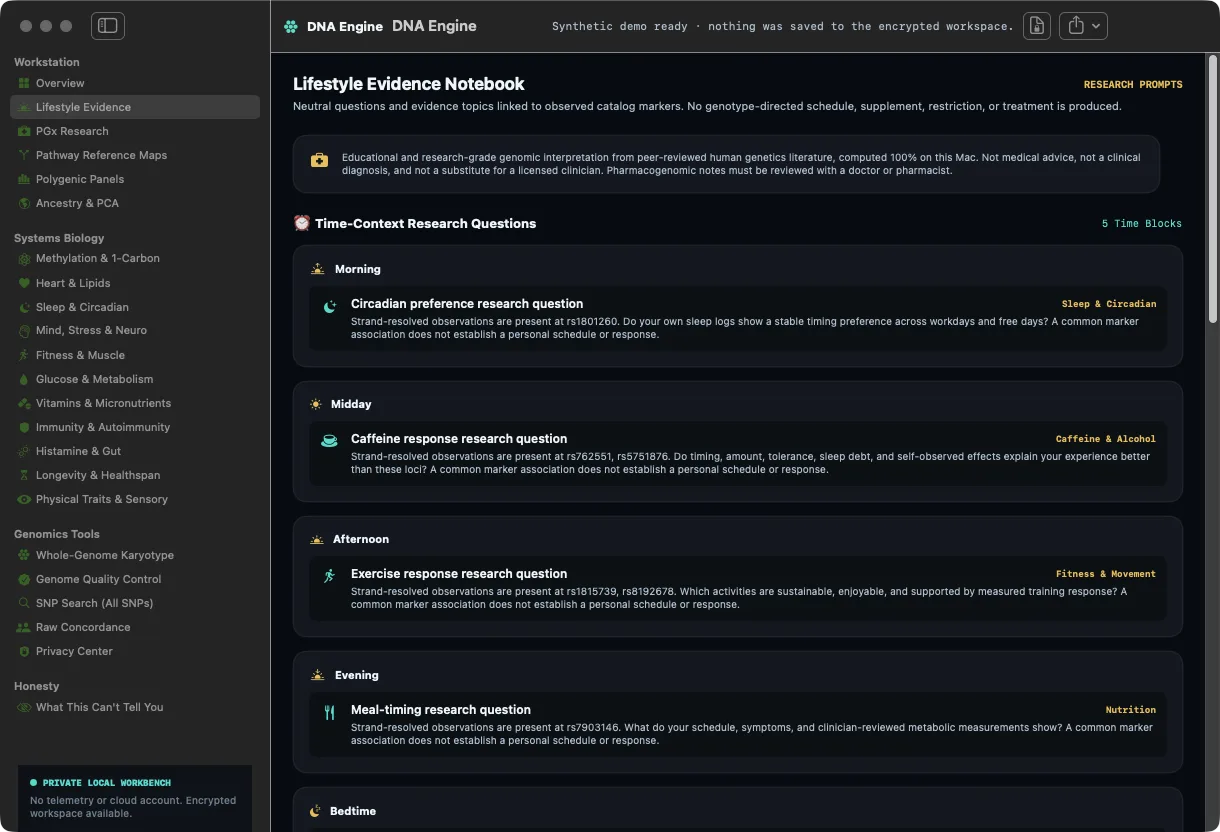The image size is (1220, 832).
Task: Click the Mind, Stress & Neuro brain icon
Action: pyautogui.click(x=24, y=330)
